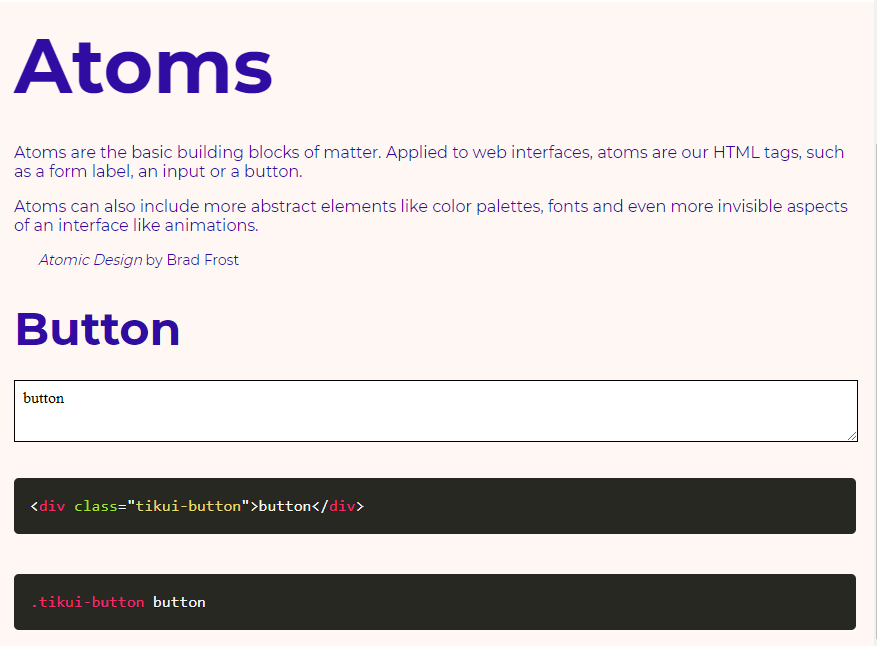Grab the textarea resize handle corner
The width and height of the screenshot is (877, 646).
pos(852,436)
